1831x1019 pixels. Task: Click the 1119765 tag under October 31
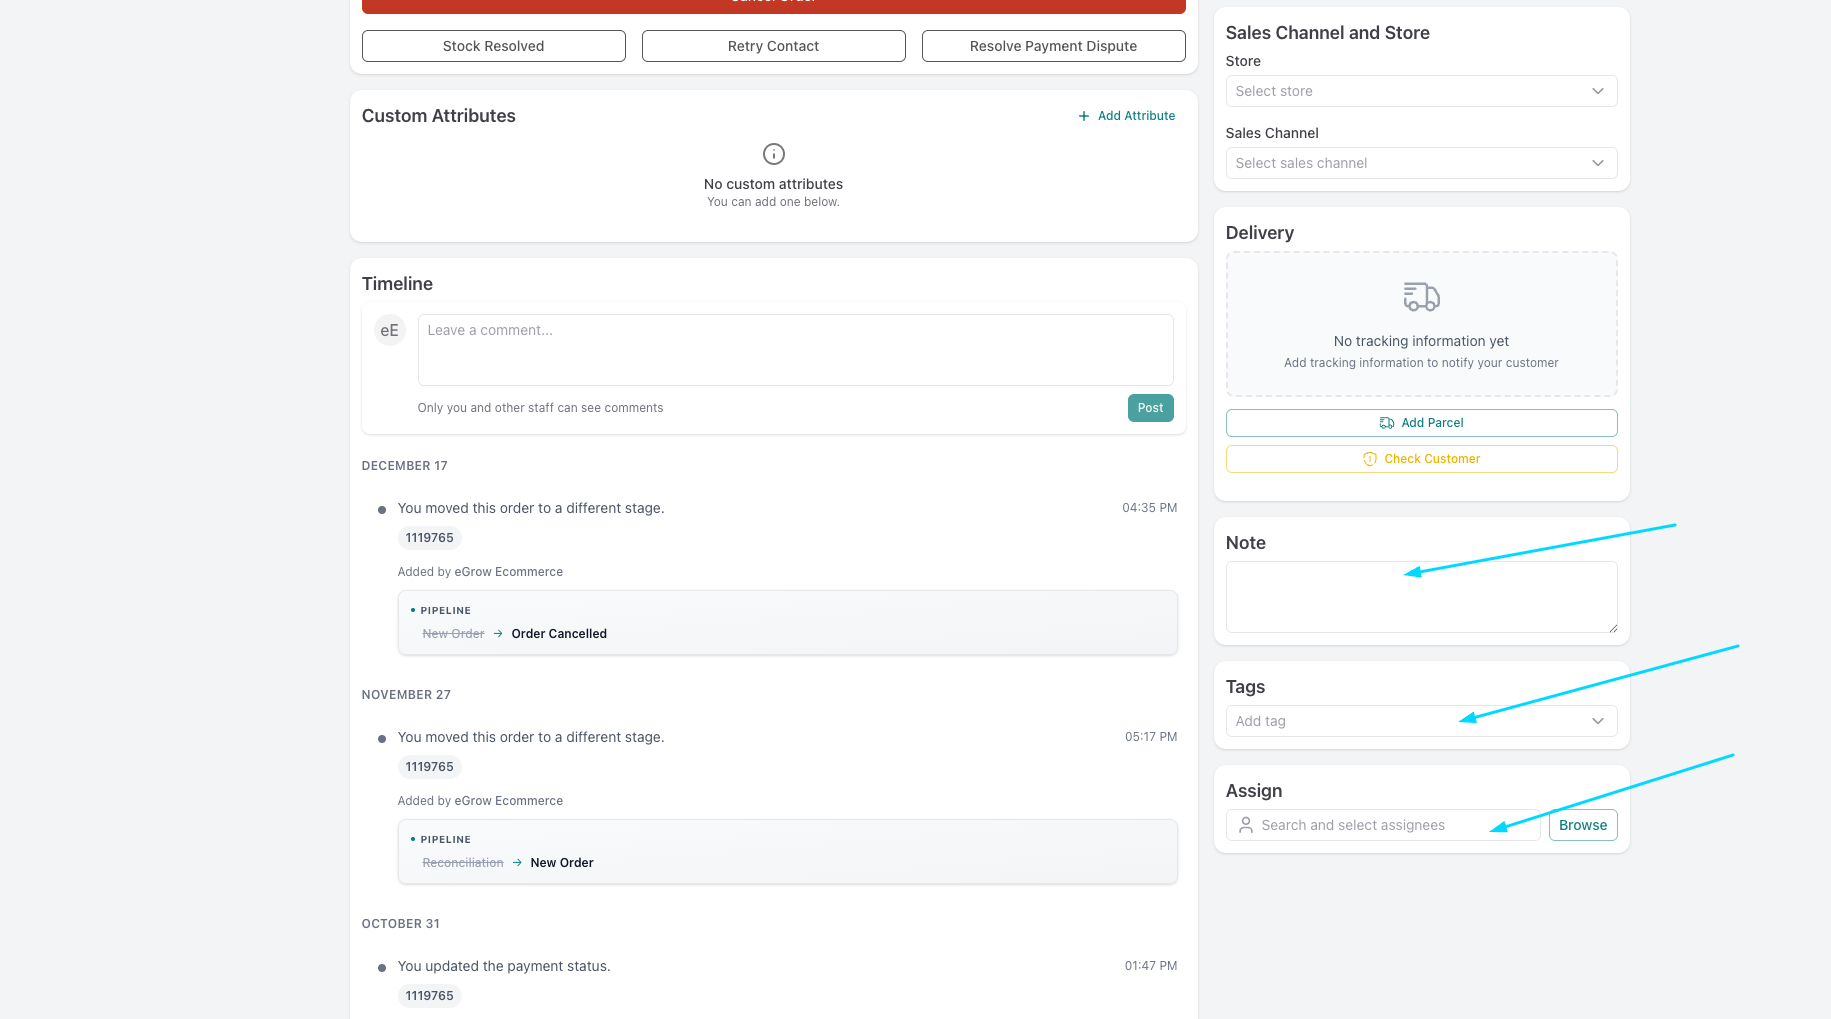[x=430, y=996]
